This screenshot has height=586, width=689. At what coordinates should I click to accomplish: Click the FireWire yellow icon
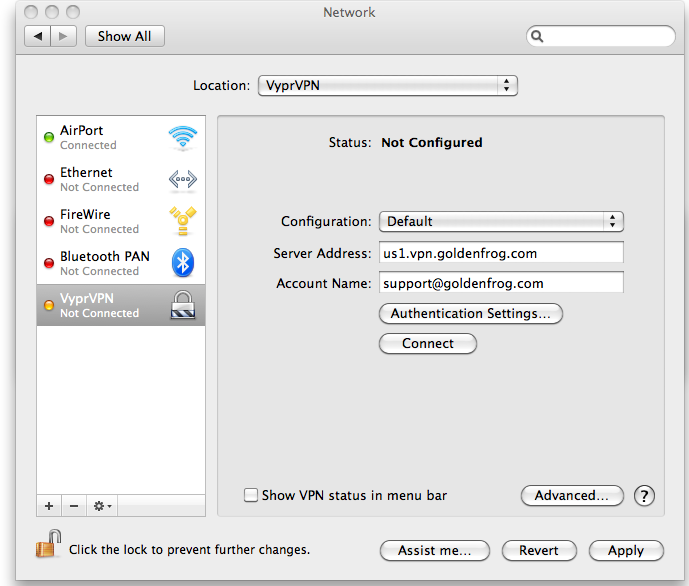pyautogui.click(x=183, y=221)
